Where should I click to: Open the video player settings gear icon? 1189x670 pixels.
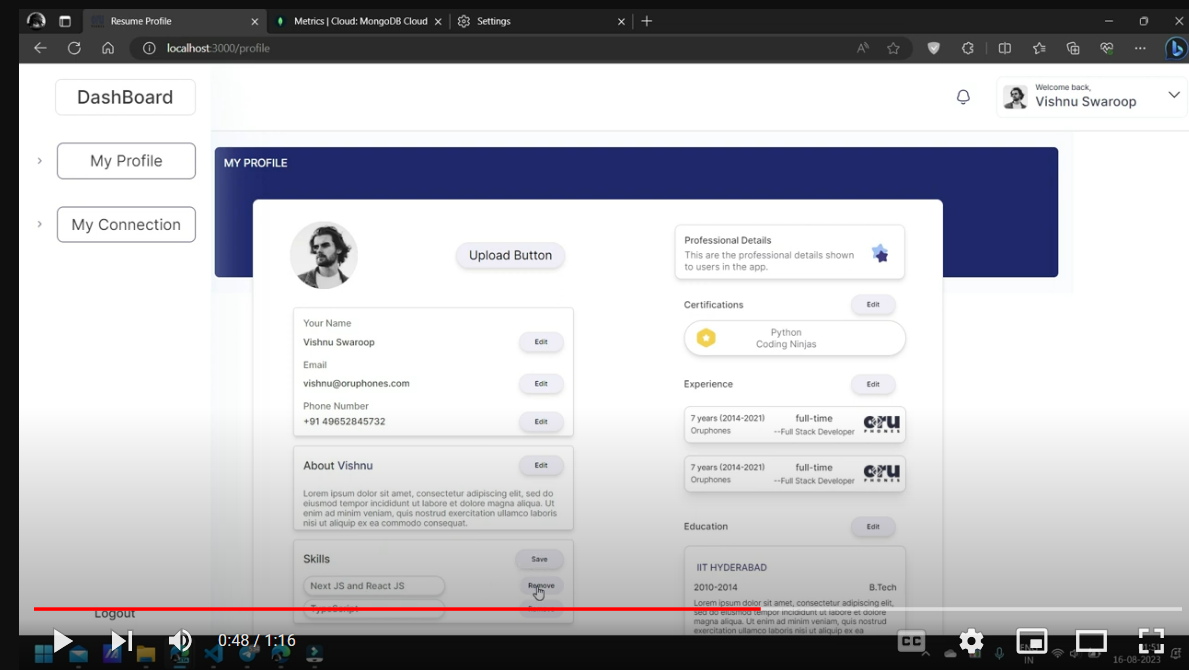pyautogui.click(x=971, y=641)
